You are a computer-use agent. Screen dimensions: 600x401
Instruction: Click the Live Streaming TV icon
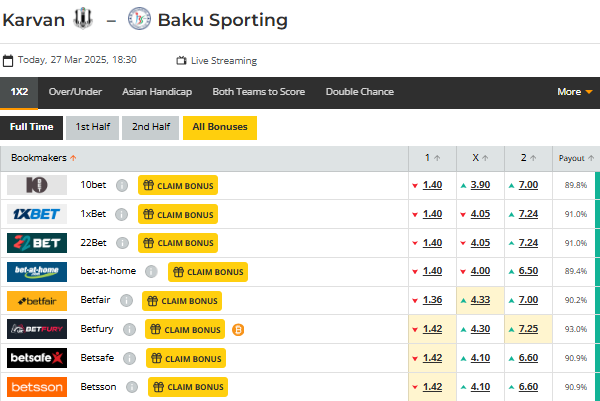pyautogui.click(x=181, y=61)
